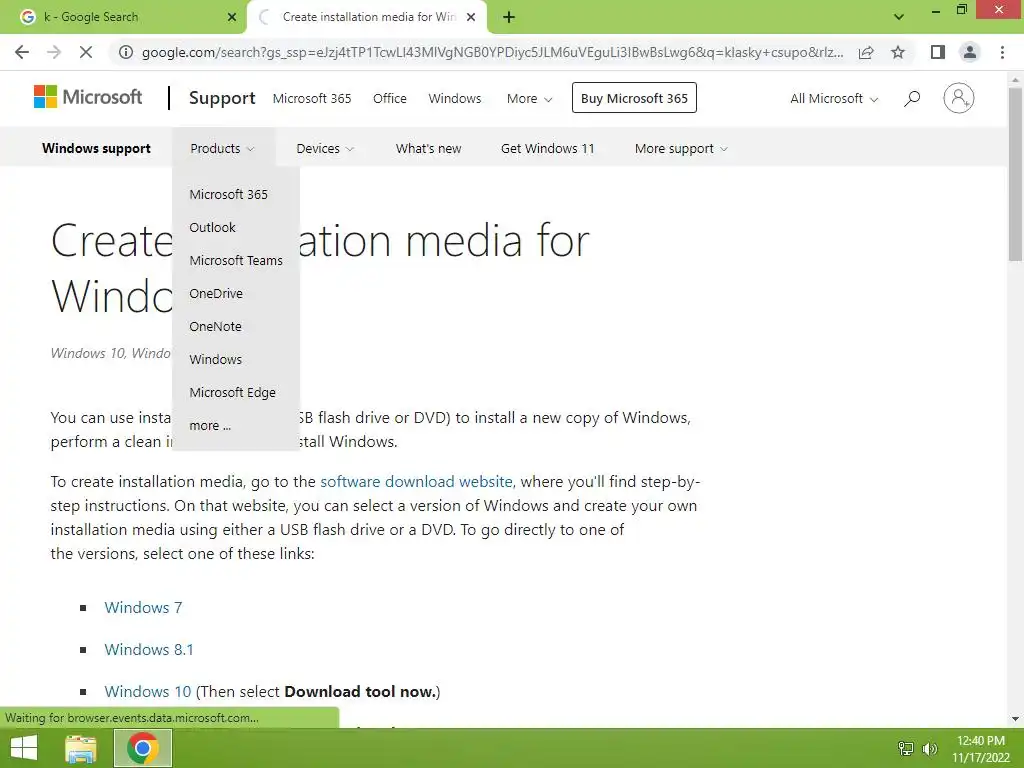Viewport: 1024px width, 768px height.
Task: Open Windows Start button
Action: point(24,748)
